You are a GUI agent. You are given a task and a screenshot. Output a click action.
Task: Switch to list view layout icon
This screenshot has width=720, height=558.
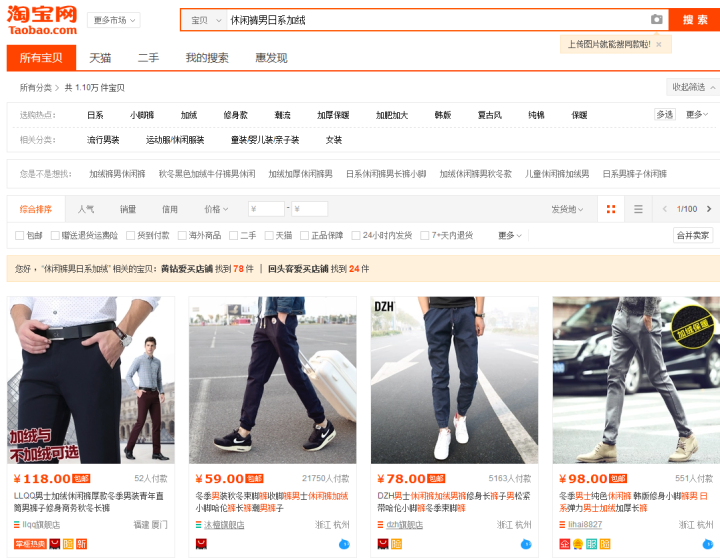click(x=638, y=209)
